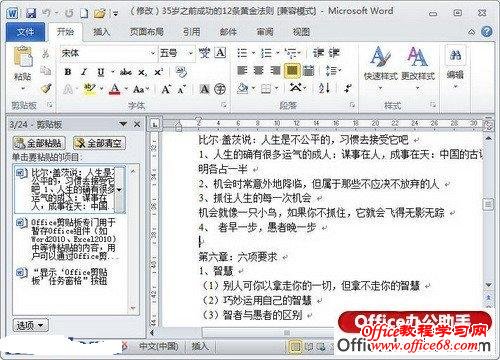Click the Distributed alignment icon
Image resolution: width=500 pixels, height=360 pixels.
(x=309, y=71)
